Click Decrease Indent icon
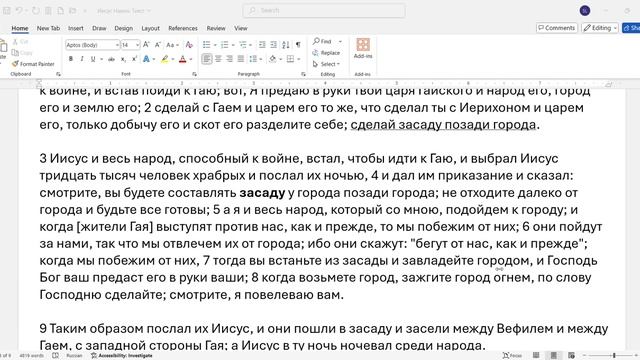This screenshot has width=640, height=360. coord(262,44)
